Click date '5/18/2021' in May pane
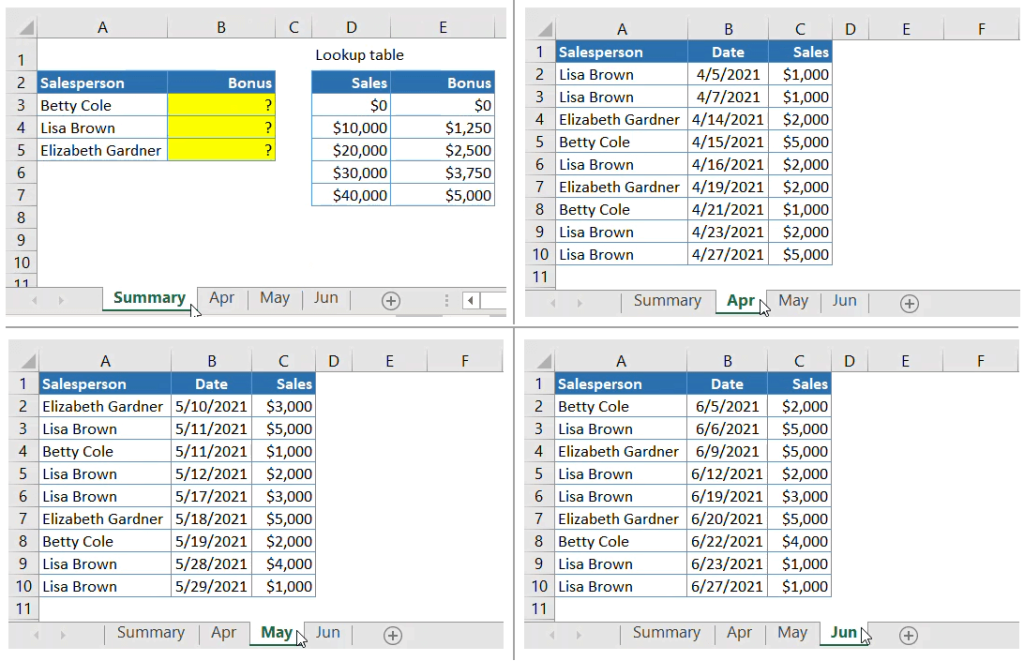 (x=212, y=519)
